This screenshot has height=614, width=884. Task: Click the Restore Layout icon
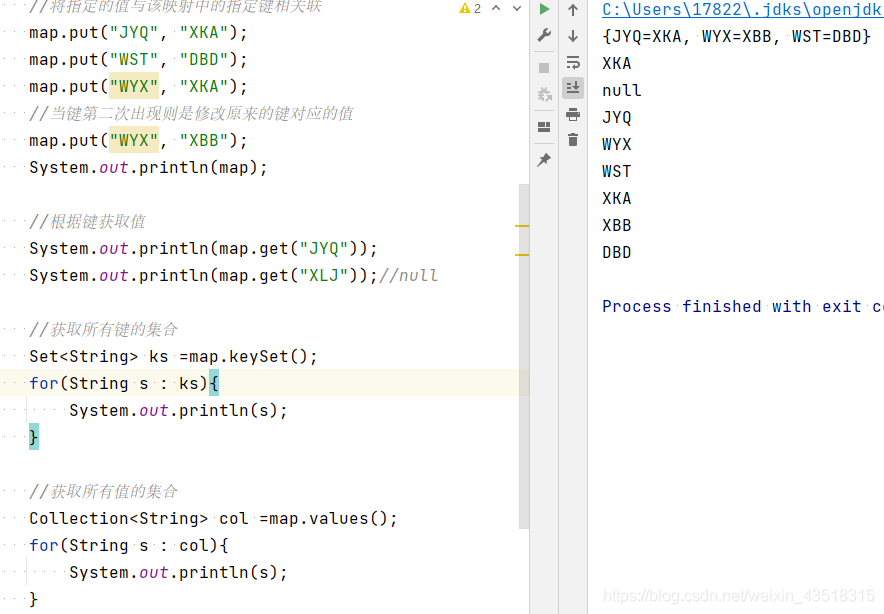pos(544,127)
